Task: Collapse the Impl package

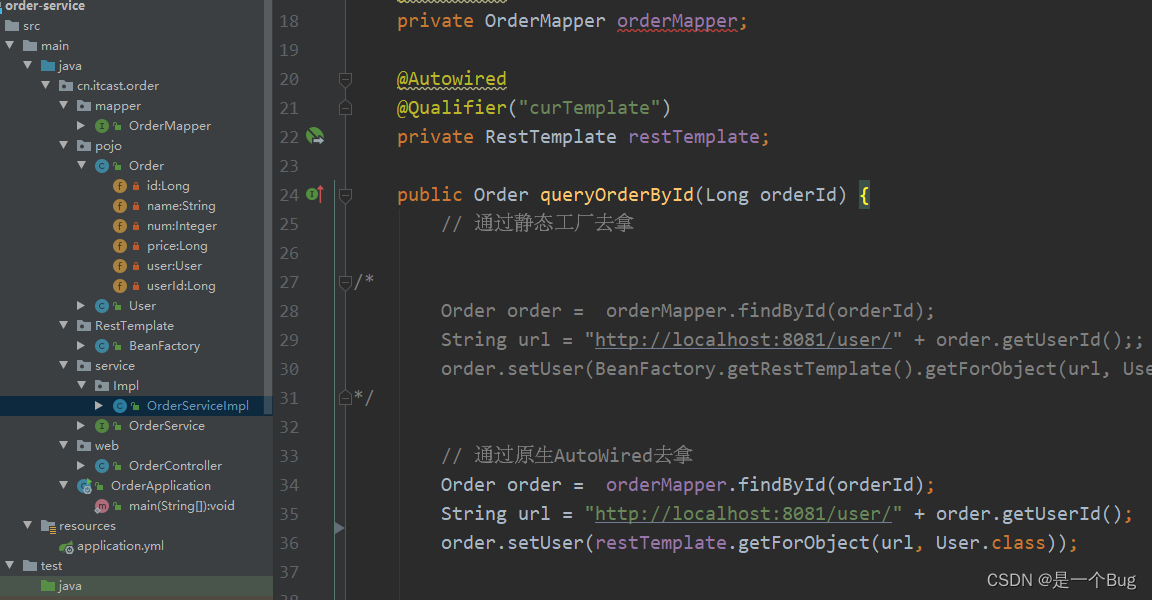Action: coord(81,386)
